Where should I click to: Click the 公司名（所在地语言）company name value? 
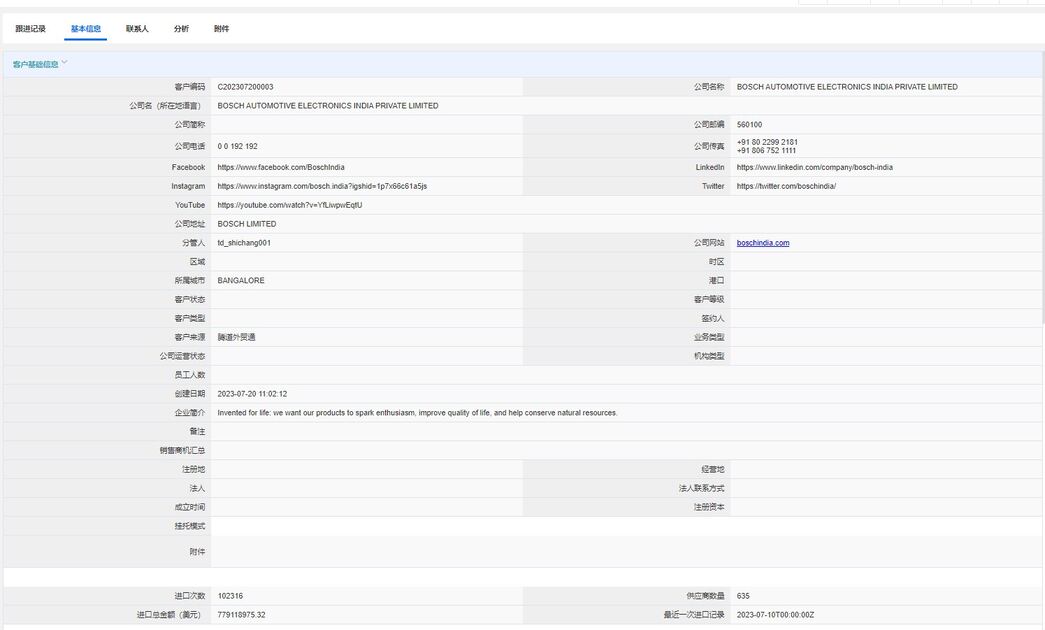point(328,105)
